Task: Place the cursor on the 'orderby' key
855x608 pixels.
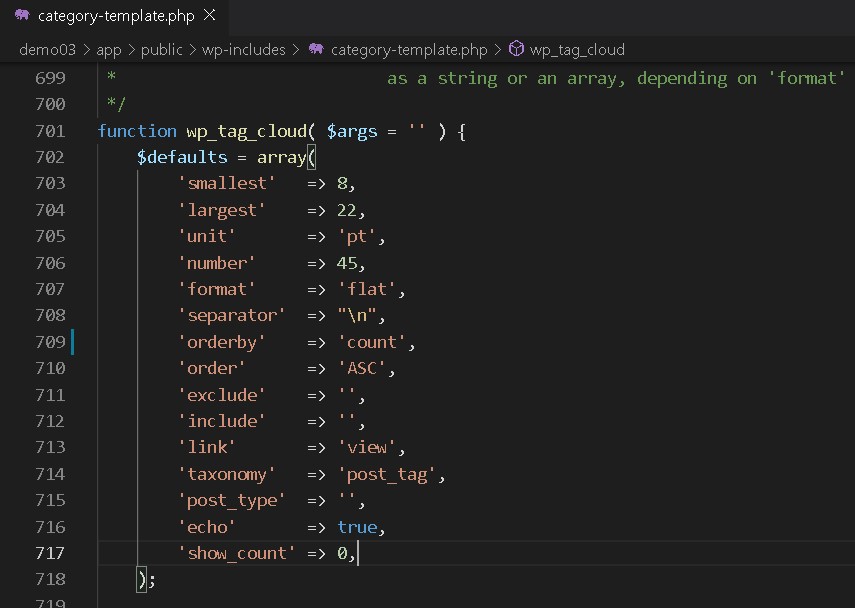Action: [222, 342]
